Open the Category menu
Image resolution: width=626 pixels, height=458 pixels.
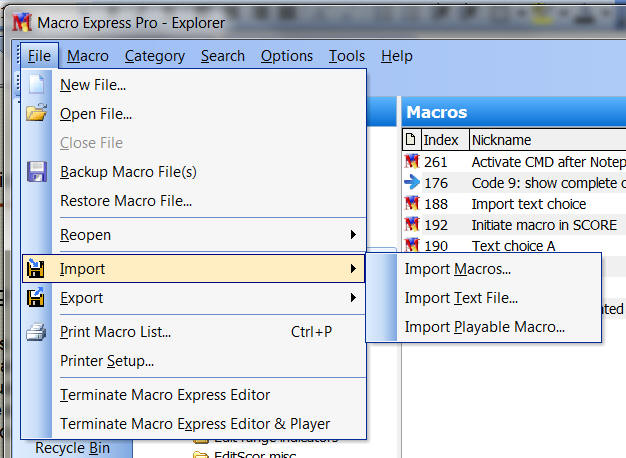point(155,56)
